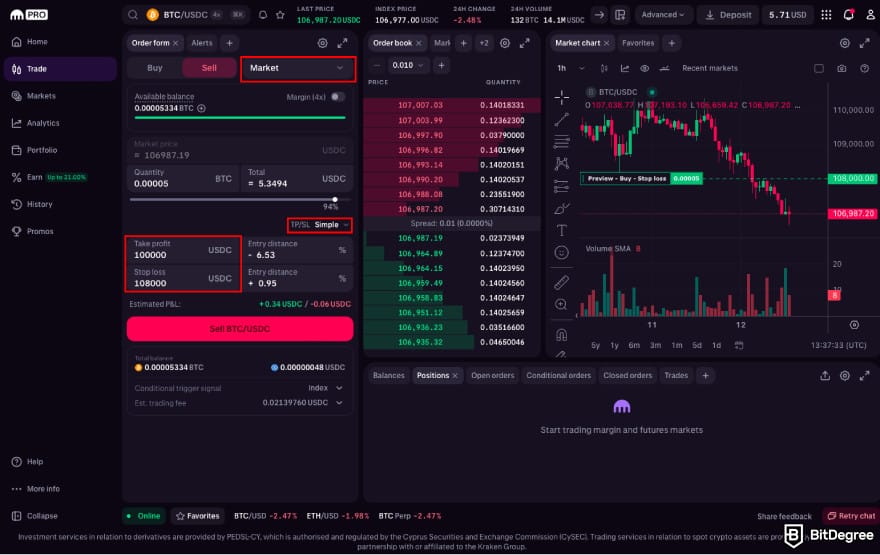880x555 pixels.
Task: Expand the Conditional trigger signal Index dropdown
Action: pyautogui.click(x=326, y=388)
